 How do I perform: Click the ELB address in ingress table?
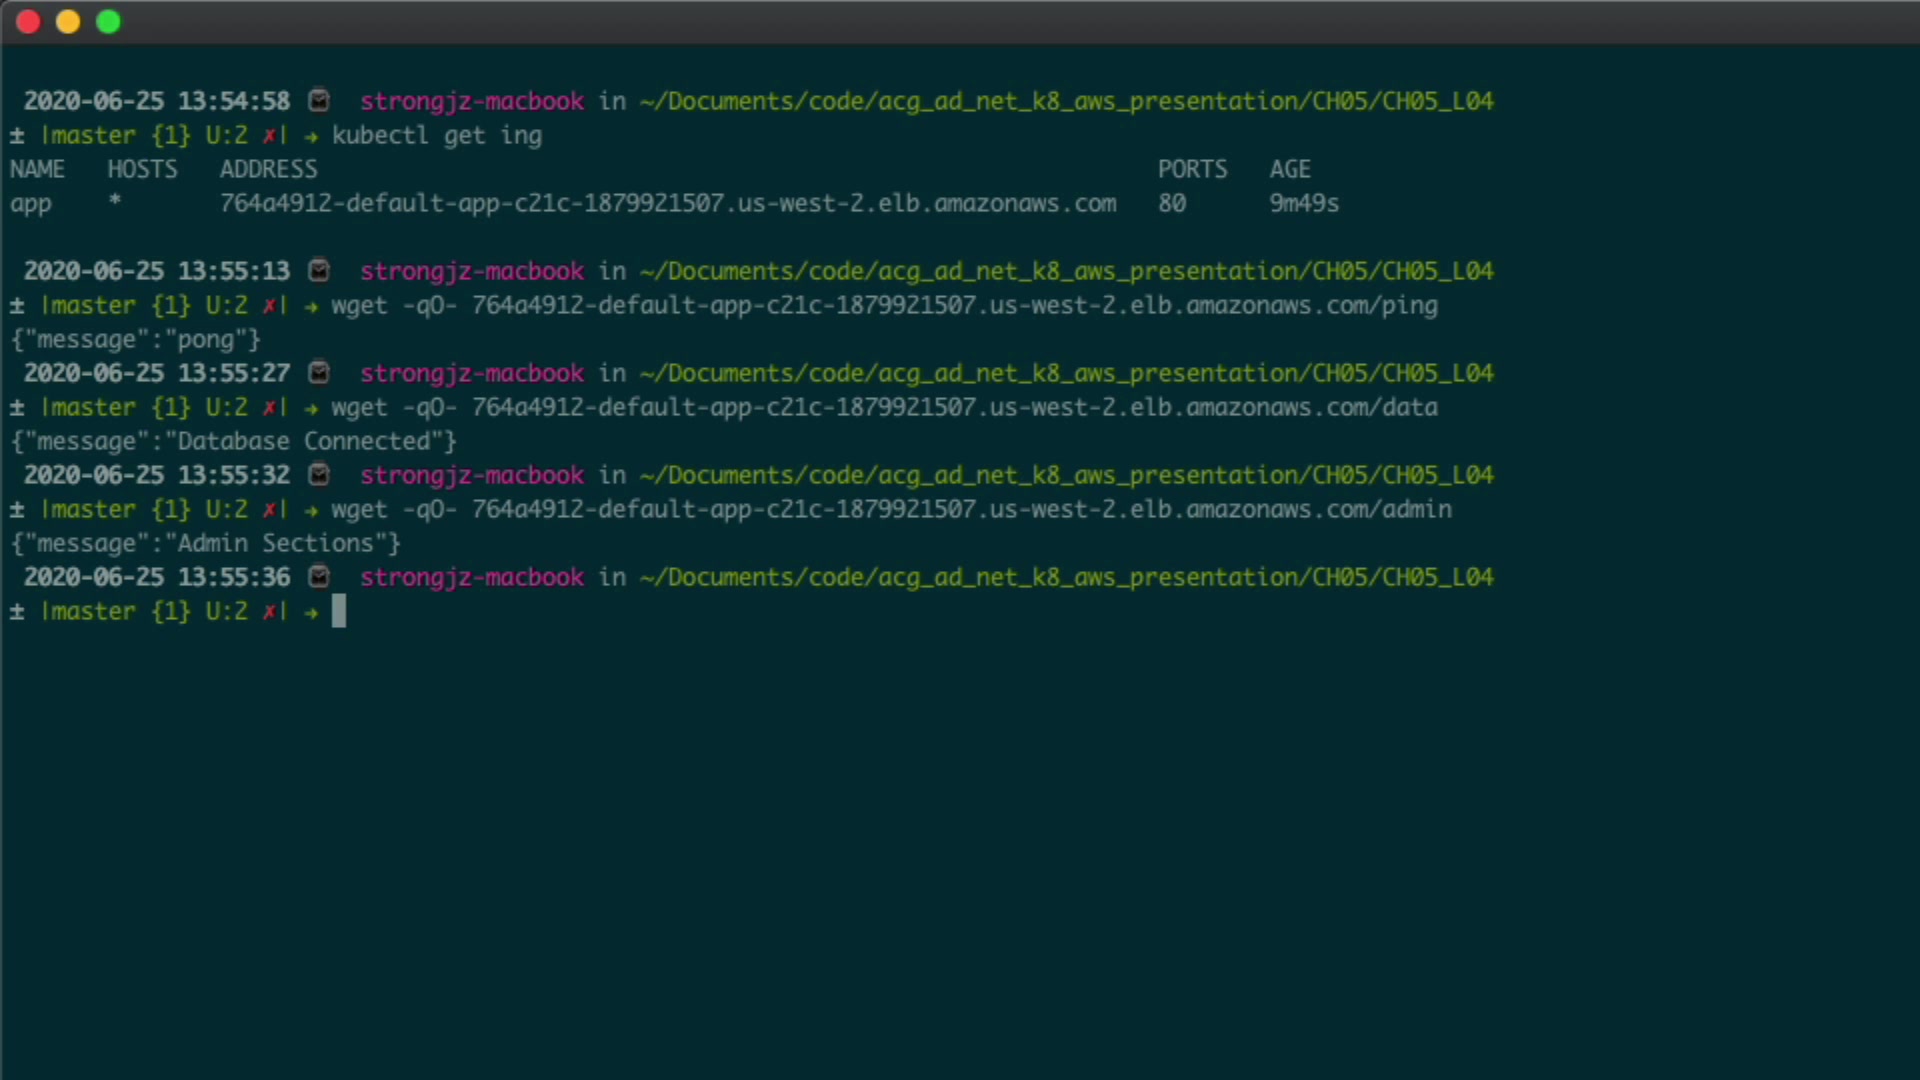(x=667, y=204)
